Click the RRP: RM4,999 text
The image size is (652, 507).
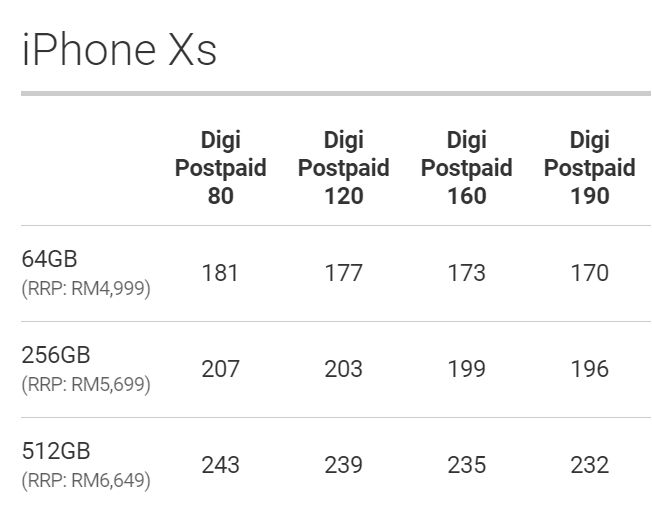point(86,288)
